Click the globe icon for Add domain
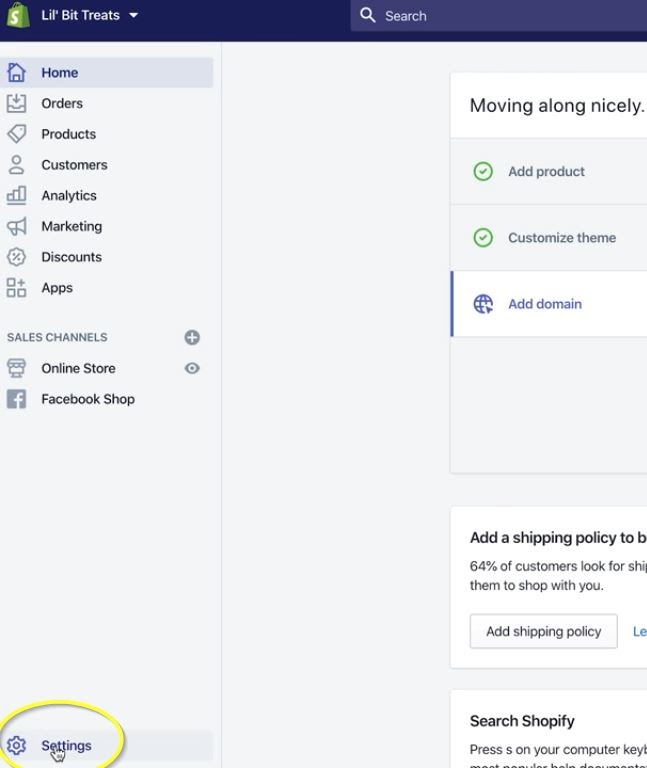Viewport: 647px width, 768px height. tap(483, 304)
